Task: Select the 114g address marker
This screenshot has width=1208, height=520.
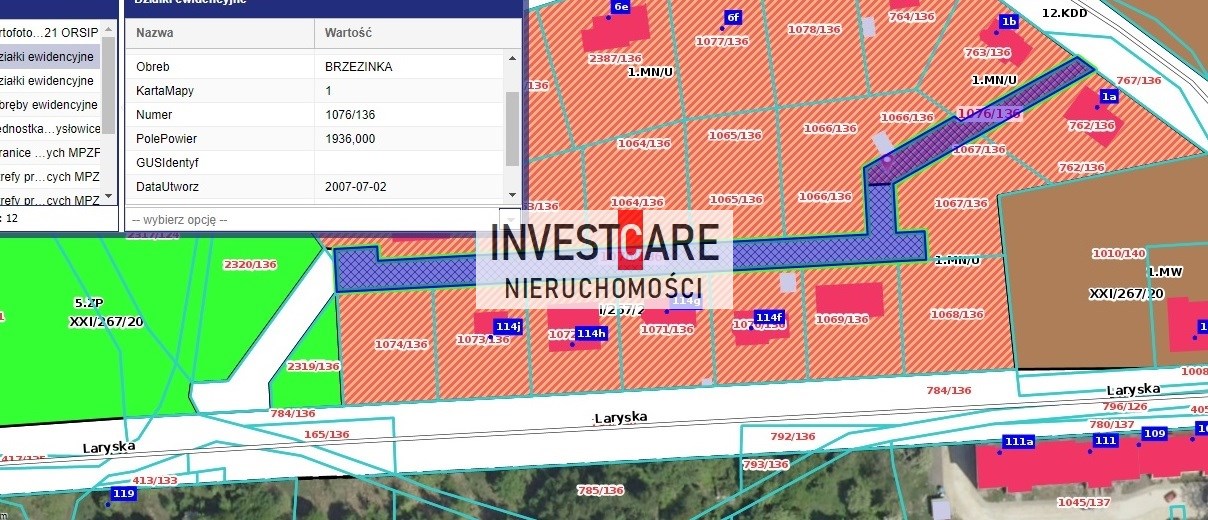Action: click(686, 300)
